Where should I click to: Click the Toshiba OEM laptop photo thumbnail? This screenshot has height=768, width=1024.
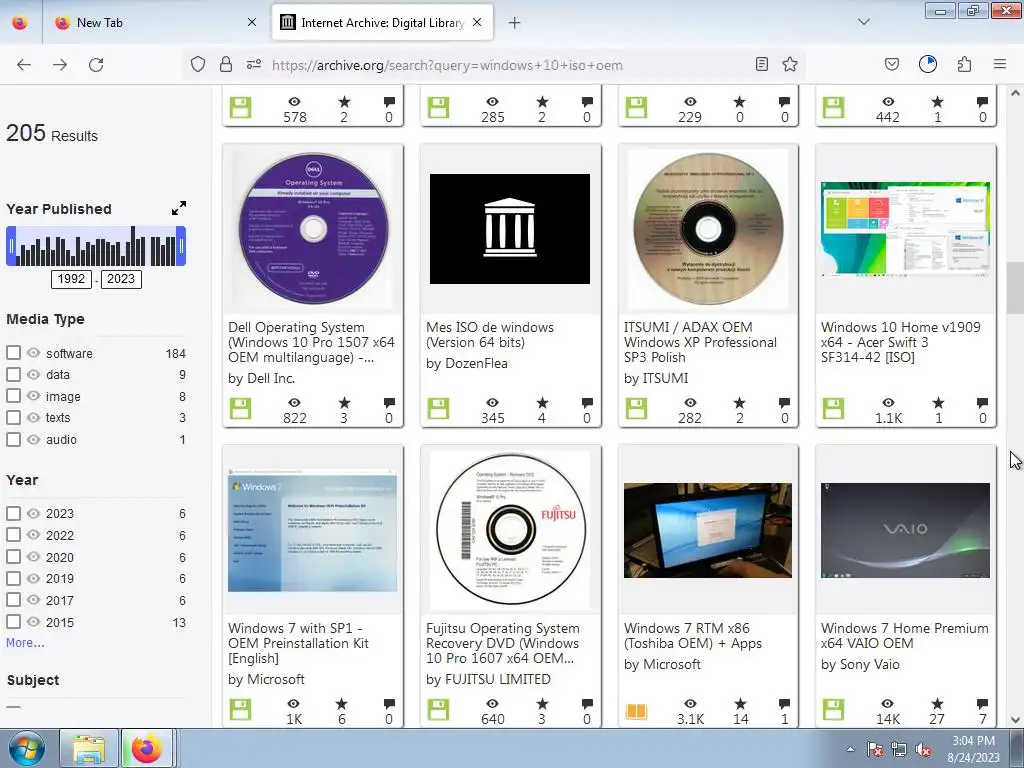[708, 530]
